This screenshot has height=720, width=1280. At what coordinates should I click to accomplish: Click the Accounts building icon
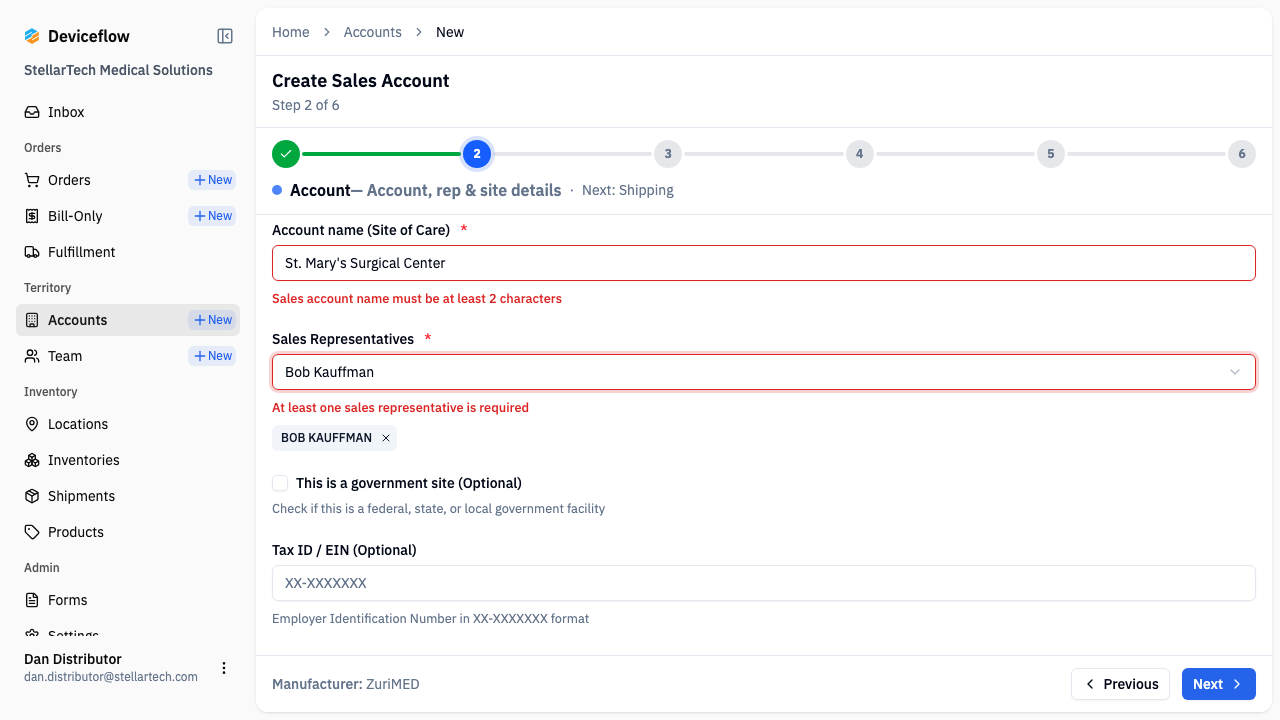click(32, 320)
